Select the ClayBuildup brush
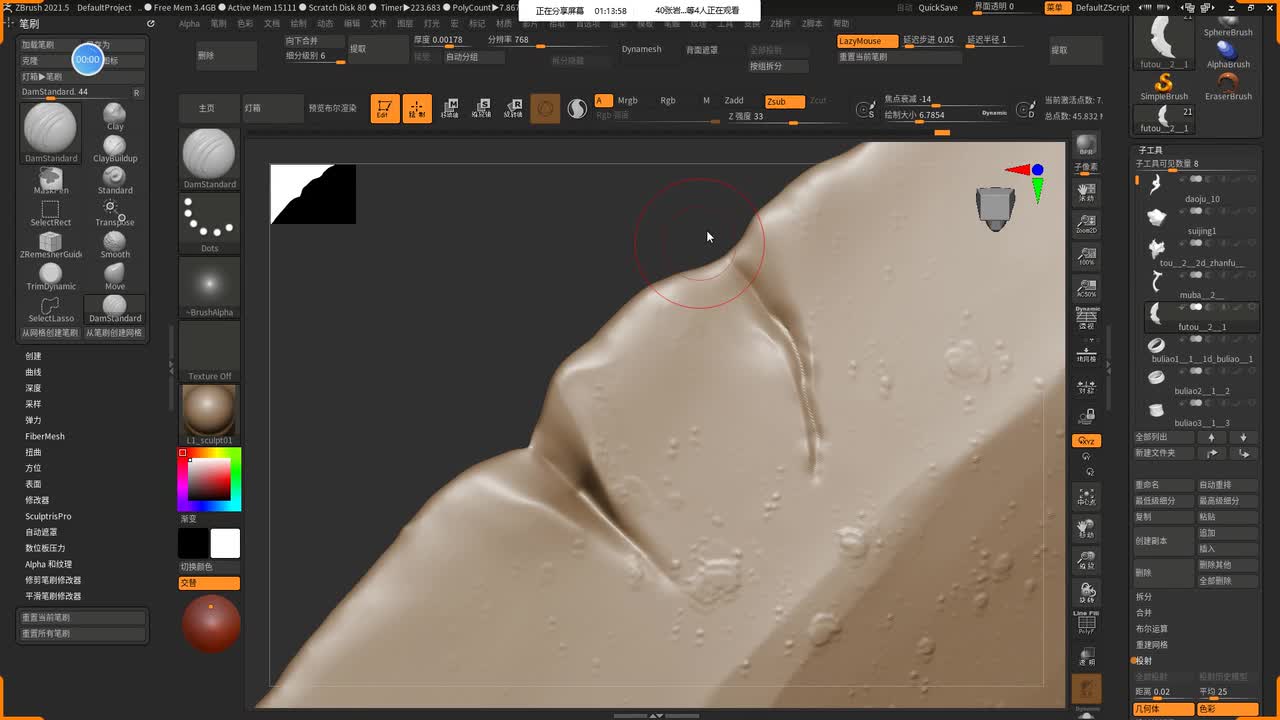Viewport: 1280px width, 720px height. click(x=115, y=148)
